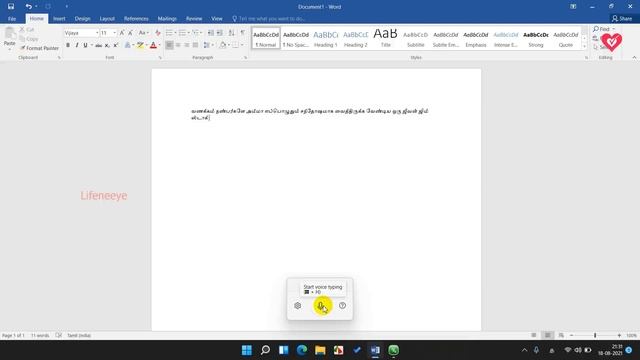Open Microsoft Edge from taskbar

[302, 350]
